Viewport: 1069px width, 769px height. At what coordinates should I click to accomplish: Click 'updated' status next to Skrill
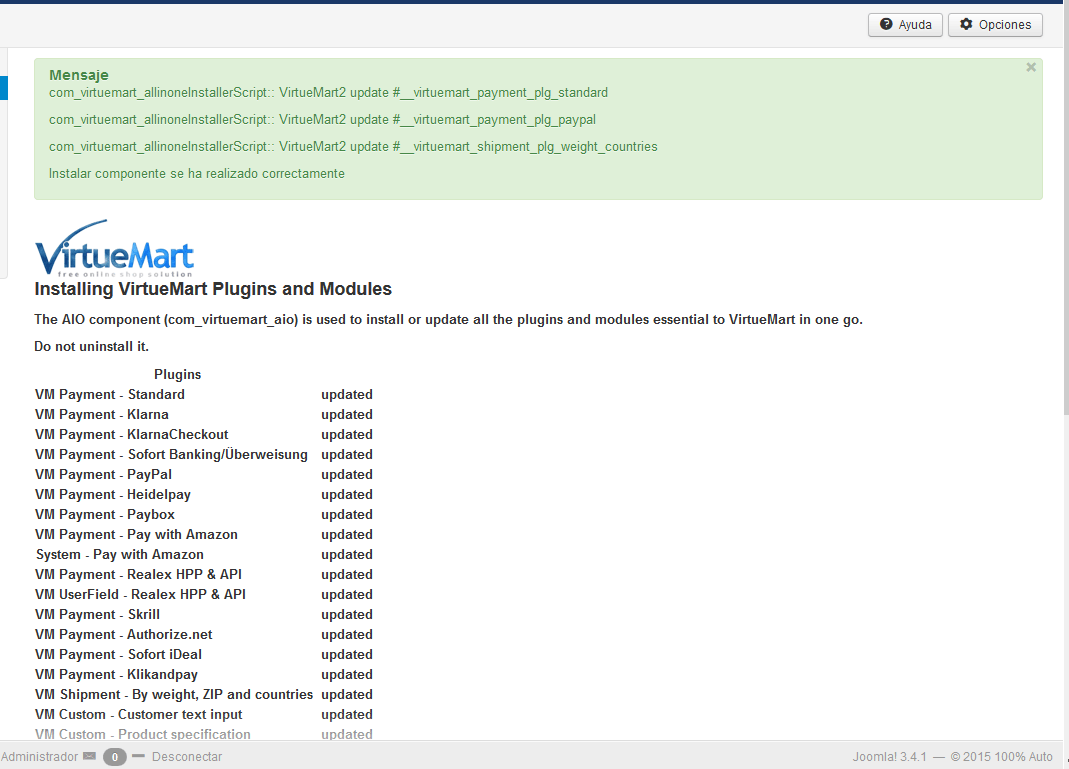coord(347,614)
